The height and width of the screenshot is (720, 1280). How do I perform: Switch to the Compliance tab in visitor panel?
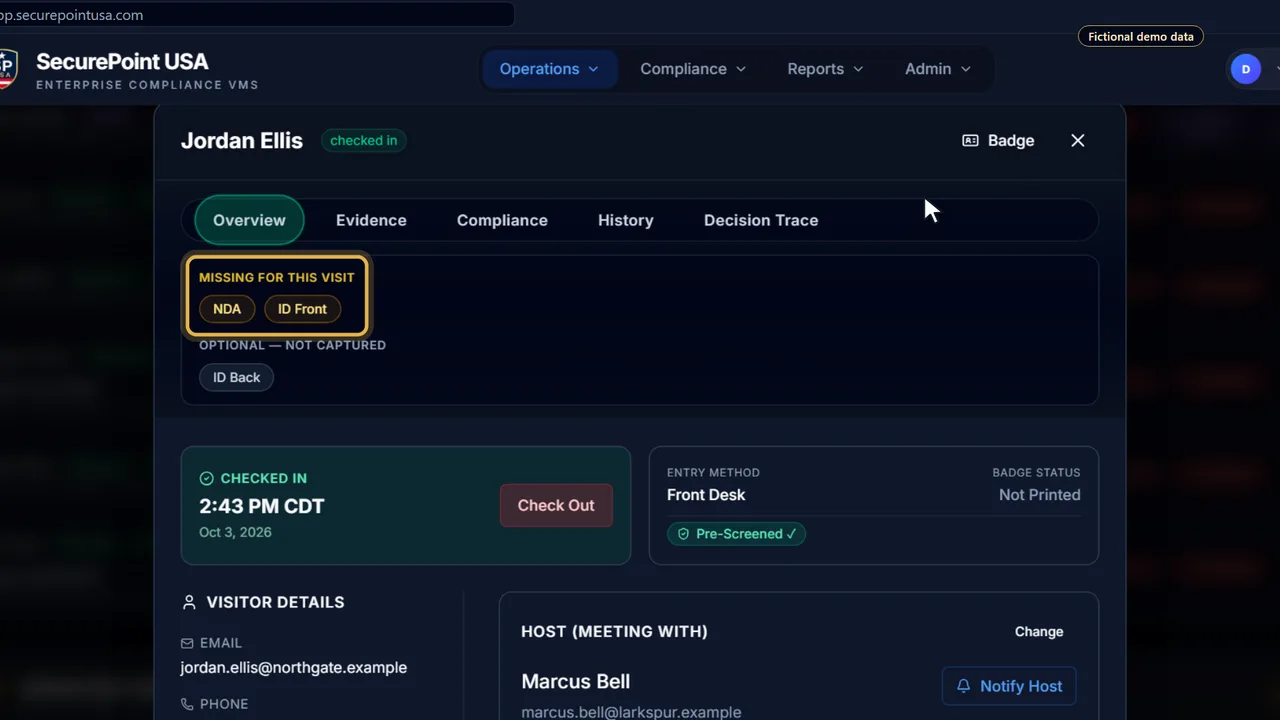click(502, 220)
